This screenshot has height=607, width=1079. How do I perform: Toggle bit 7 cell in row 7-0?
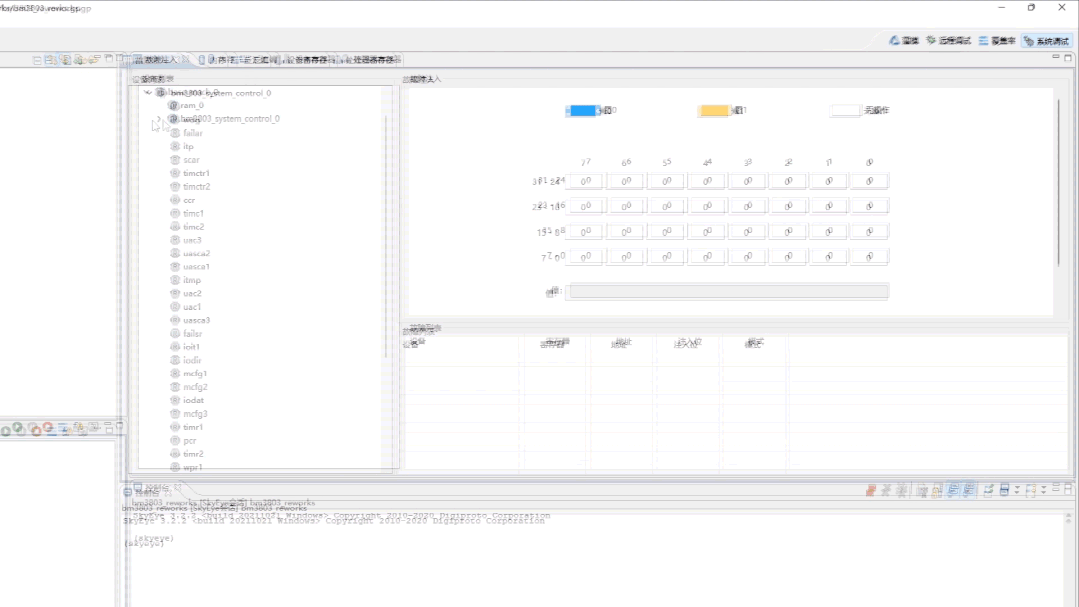tap(585, 257)
